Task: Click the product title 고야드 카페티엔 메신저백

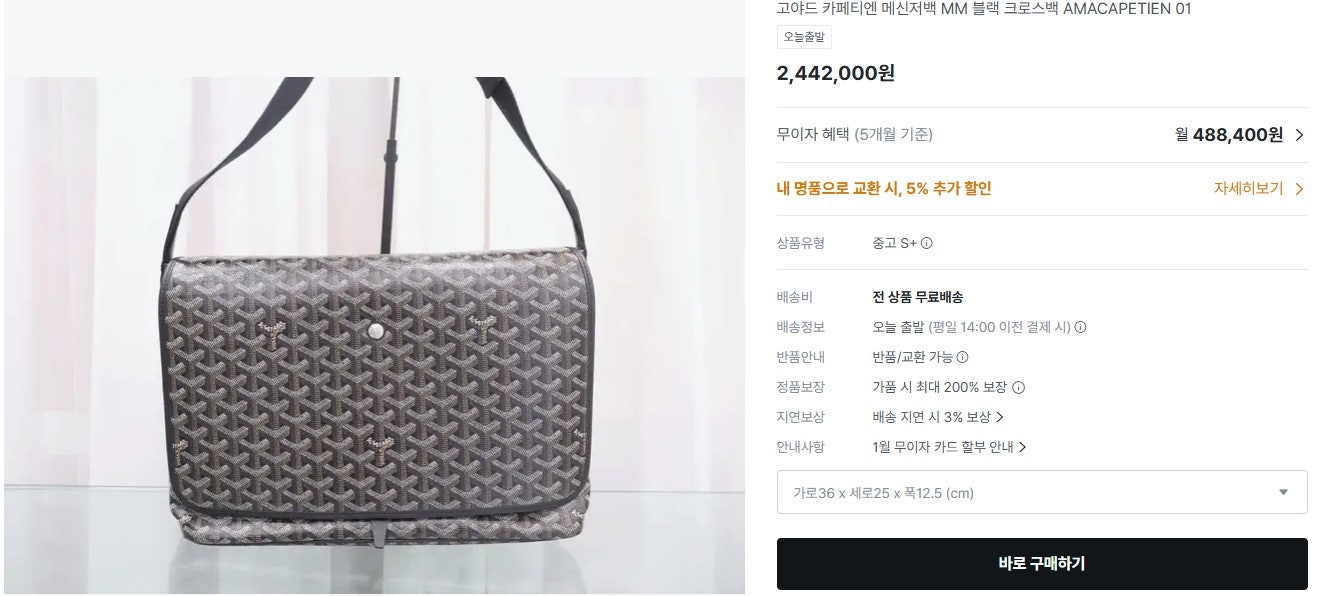Action: click(983, 9)
